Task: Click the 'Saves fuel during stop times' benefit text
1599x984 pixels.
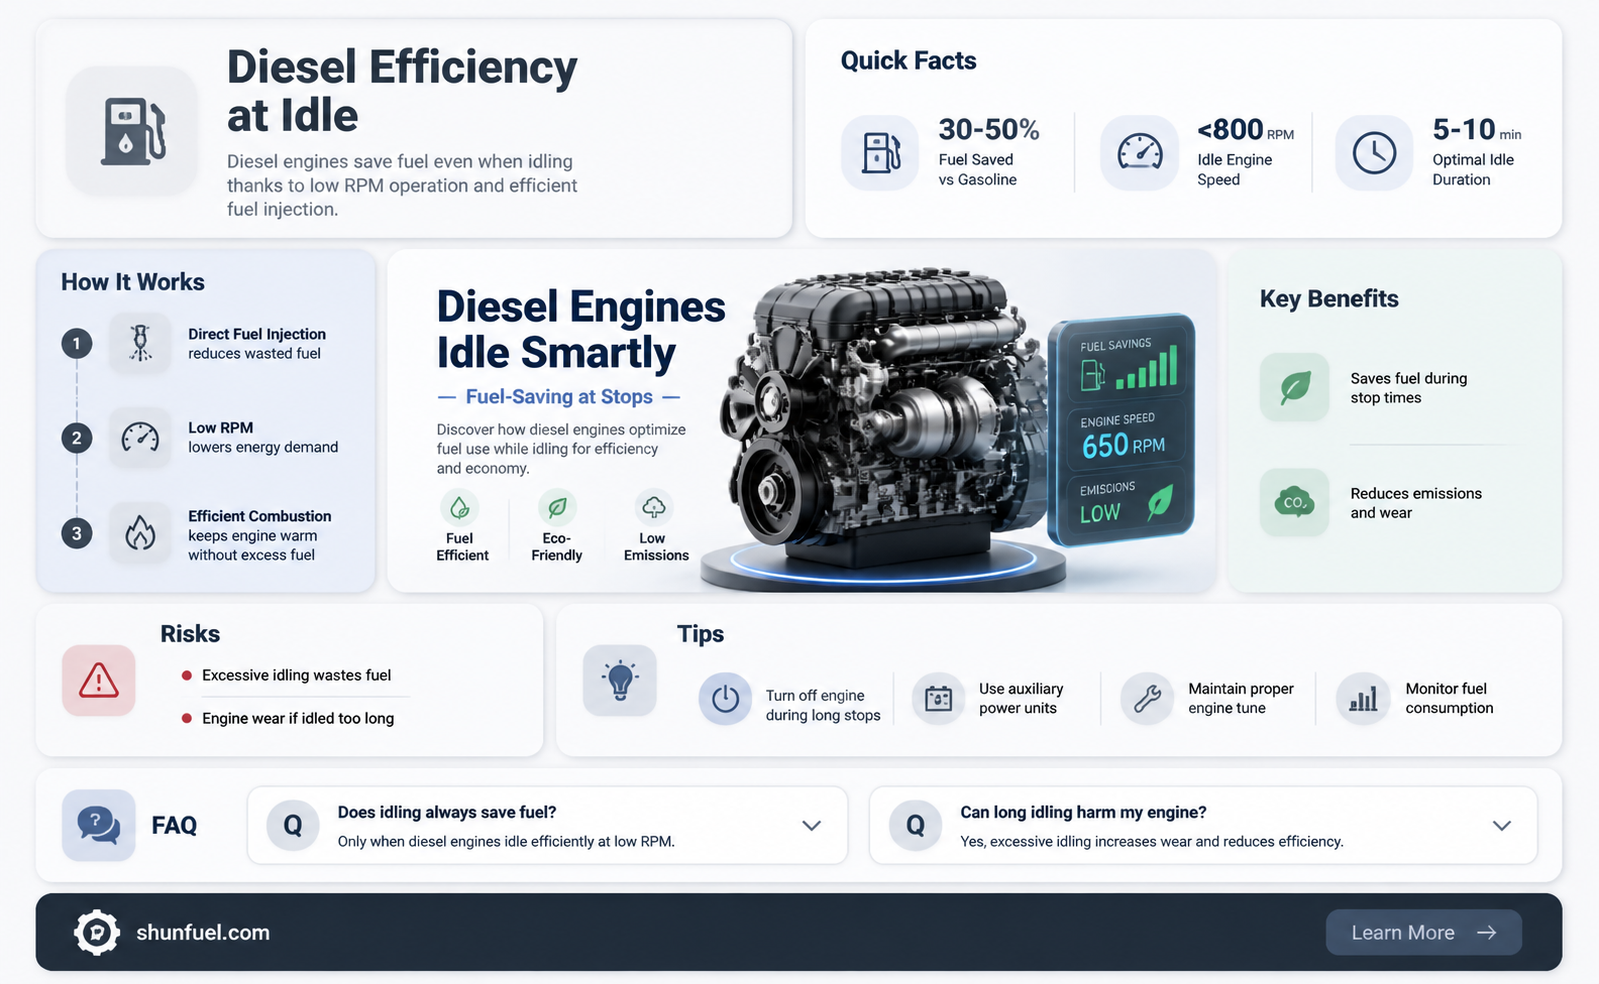Action: 1408,388
